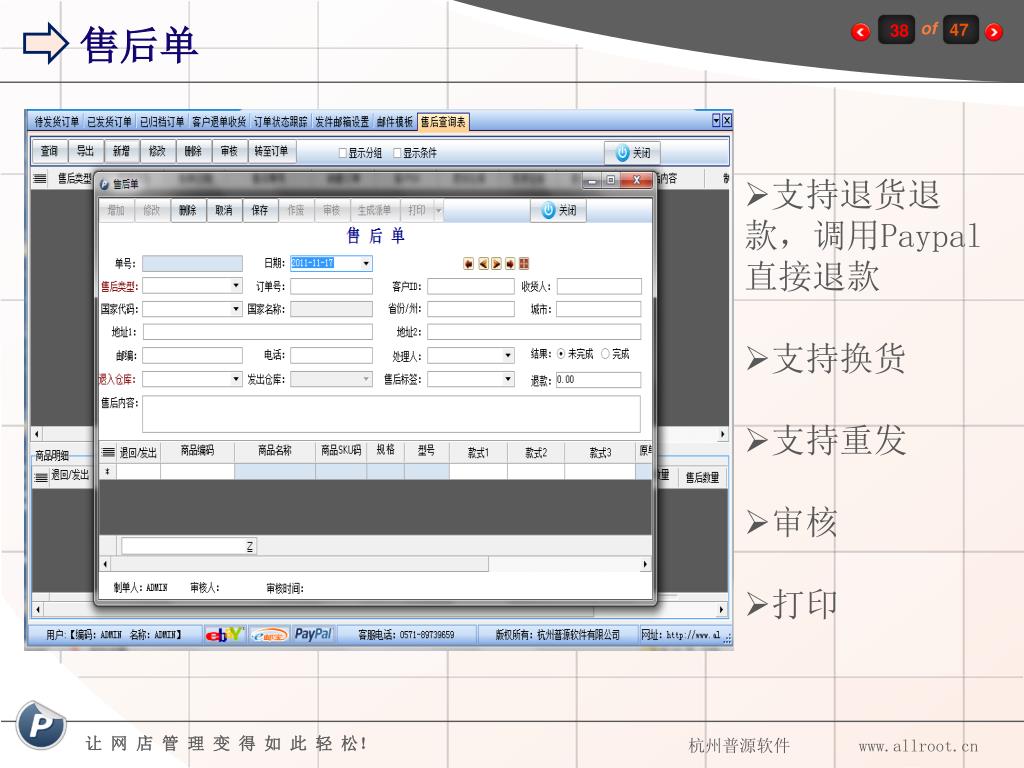Open the 售后标签 dropdown

pos(507,379)
